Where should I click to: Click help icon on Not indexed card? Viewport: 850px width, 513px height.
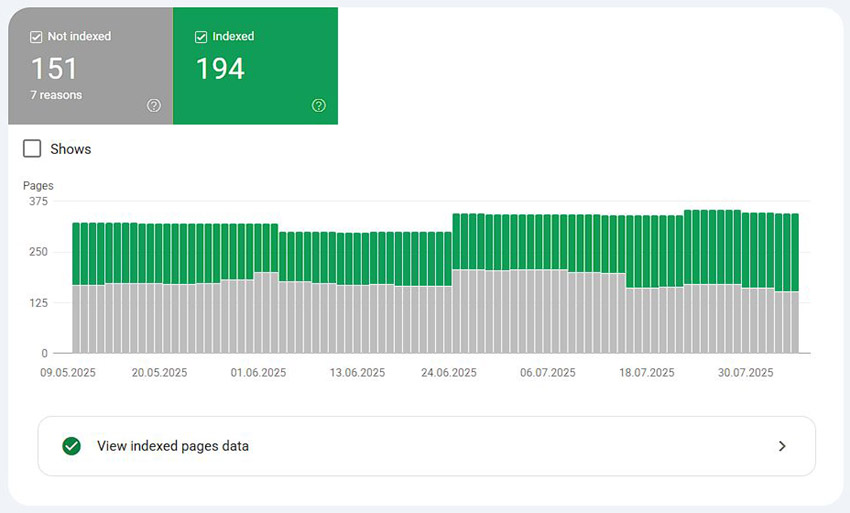[154, 106]
